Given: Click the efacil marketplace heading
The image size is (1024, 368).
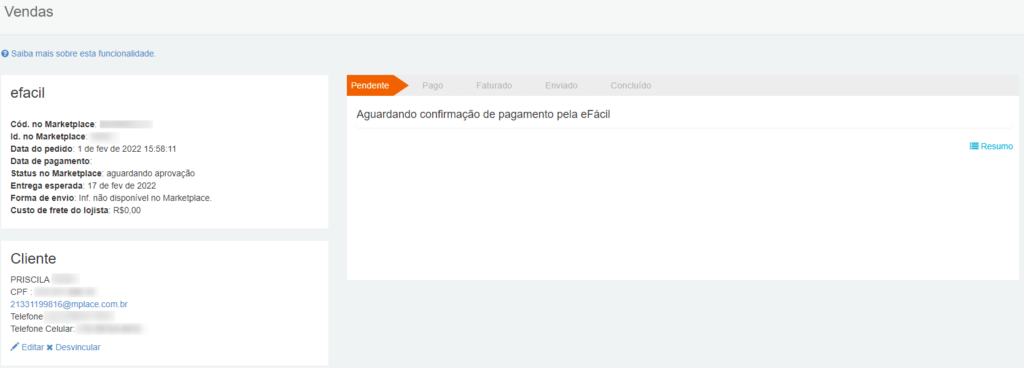Looking at the screenshot, I should click(27, 93).
